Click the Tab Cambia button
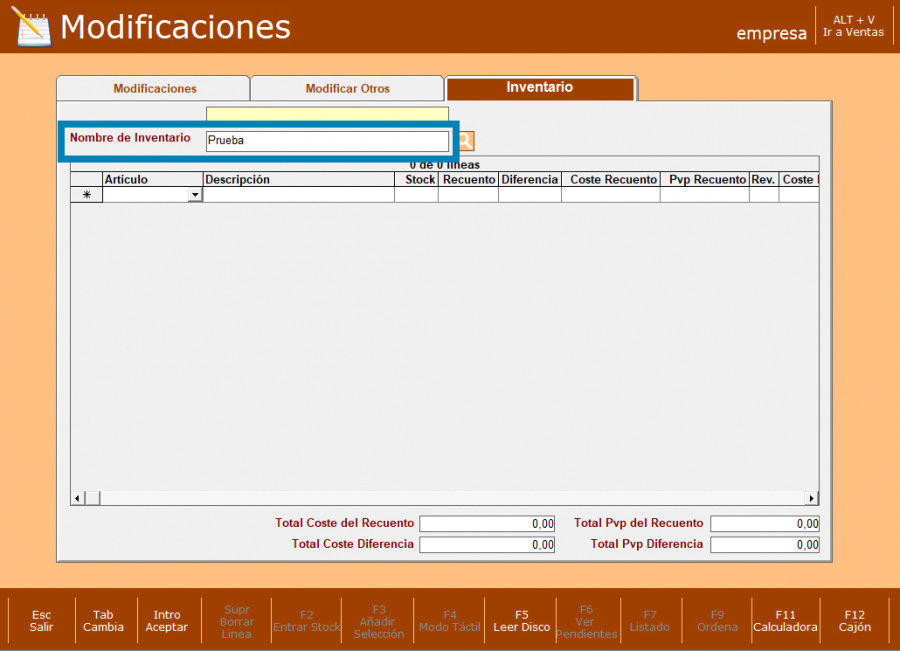Image resolution: width=900 pixels, height=651 pixels. [103, 621]
